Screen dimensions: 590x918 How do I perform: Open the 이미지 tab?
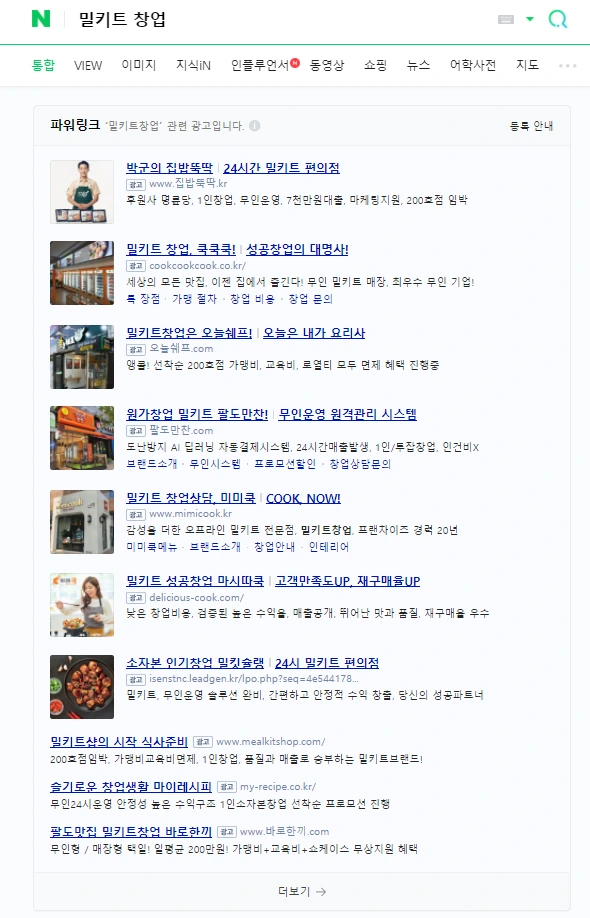point(139,65)
